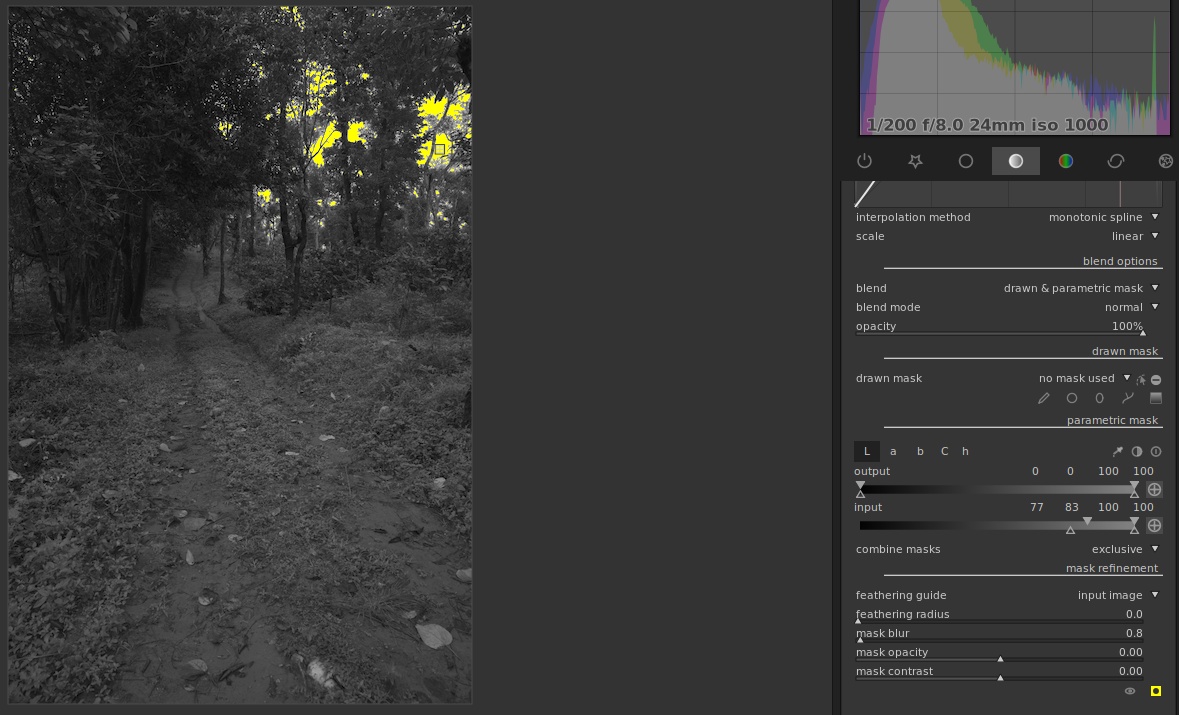Click the mask opacity slider
1179x715 pixels.
coord(1000,658)
